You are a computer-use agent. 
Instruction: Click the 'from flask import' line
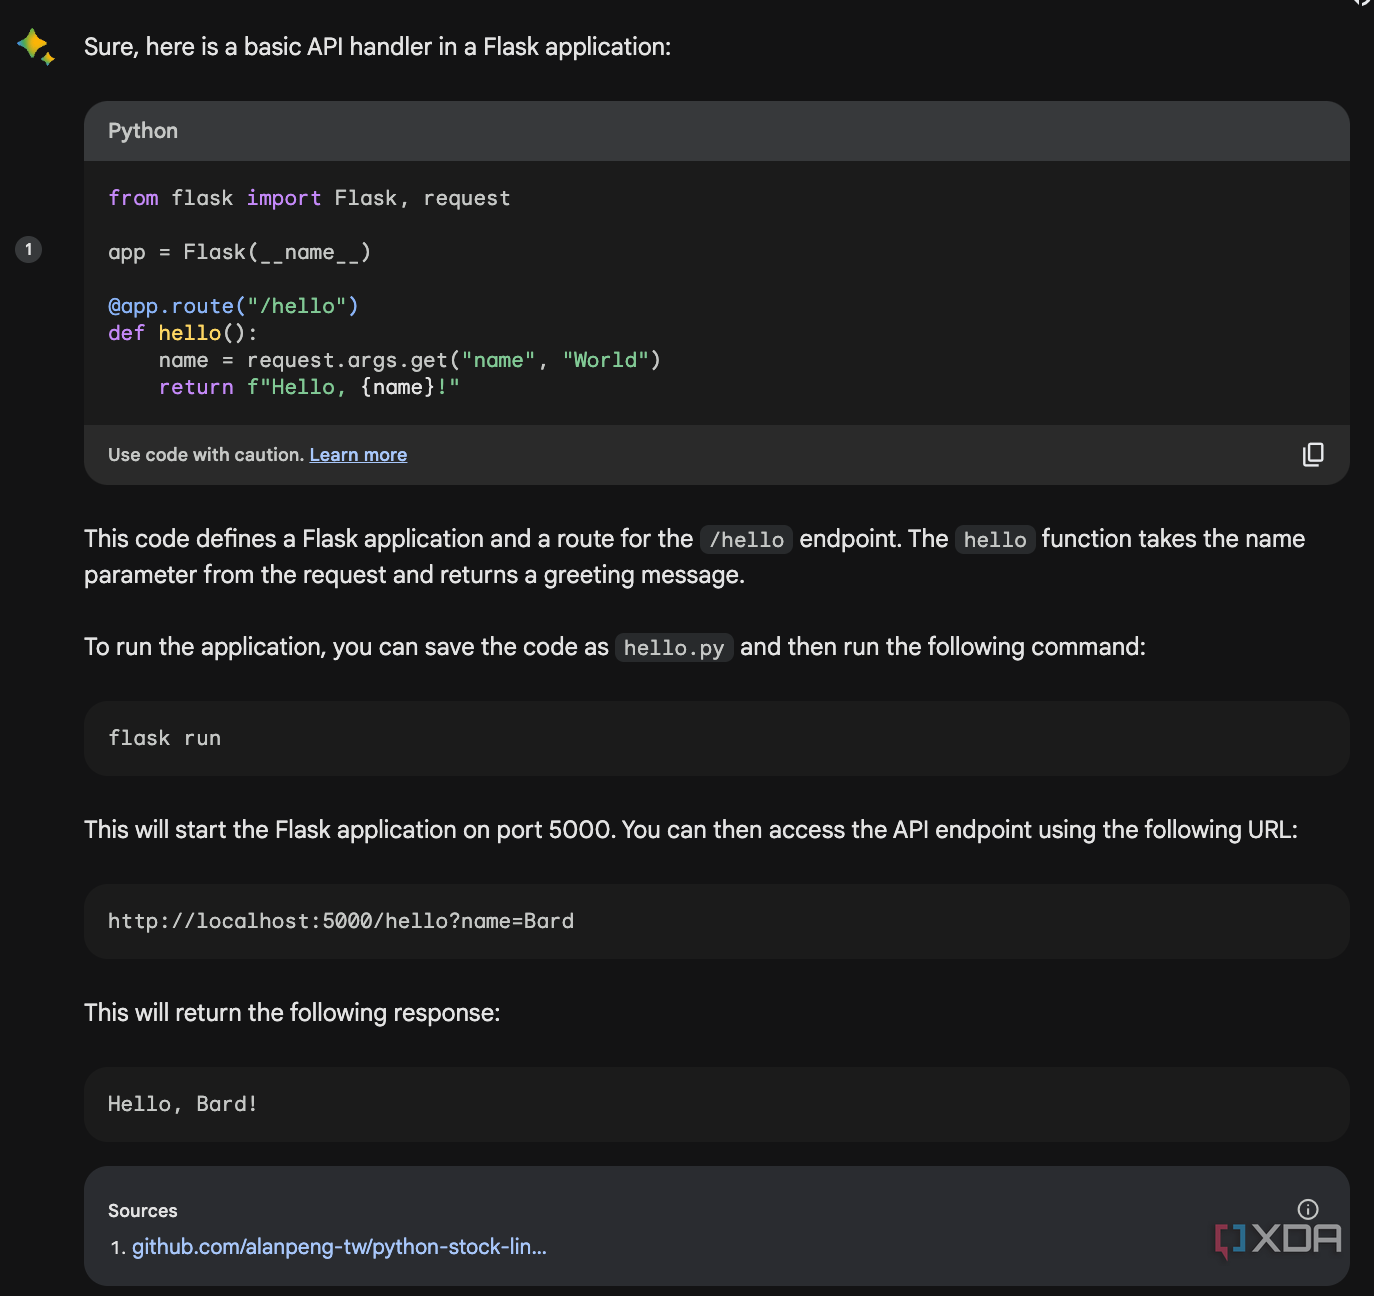click(x=309, y=198)
